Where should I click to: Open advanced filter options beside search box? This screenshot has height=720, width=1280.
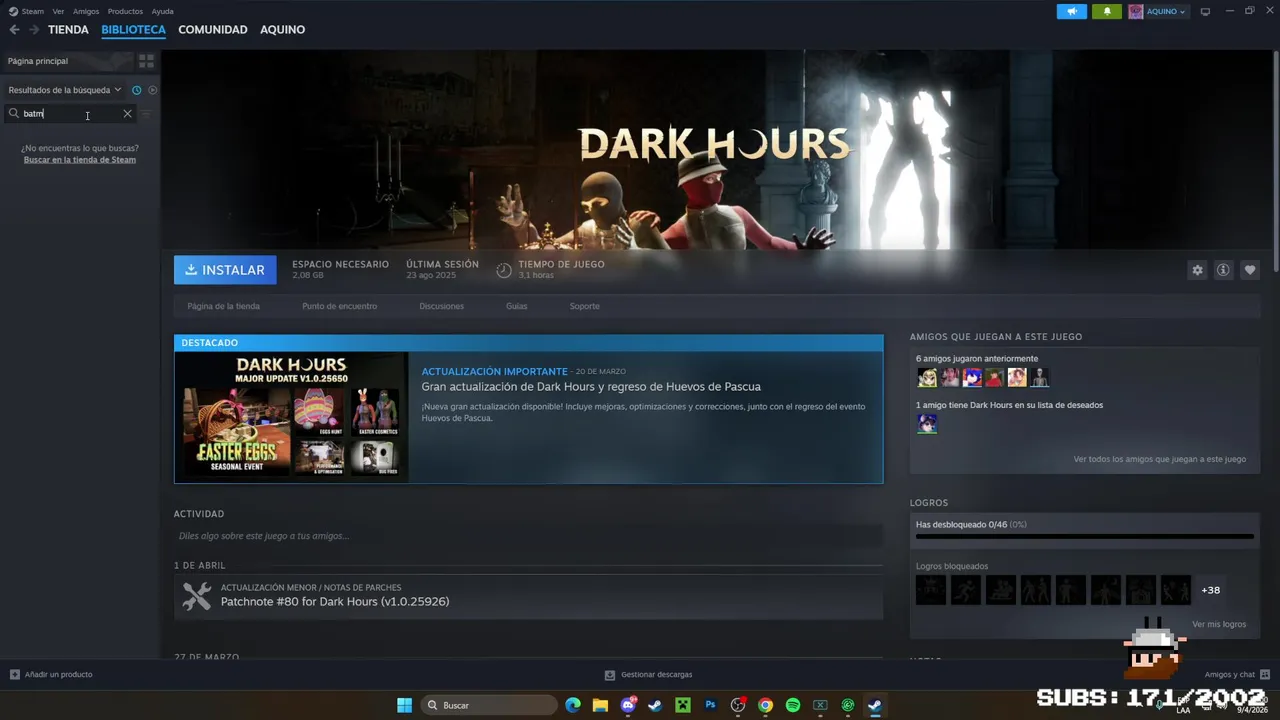[x=146, y=114]
